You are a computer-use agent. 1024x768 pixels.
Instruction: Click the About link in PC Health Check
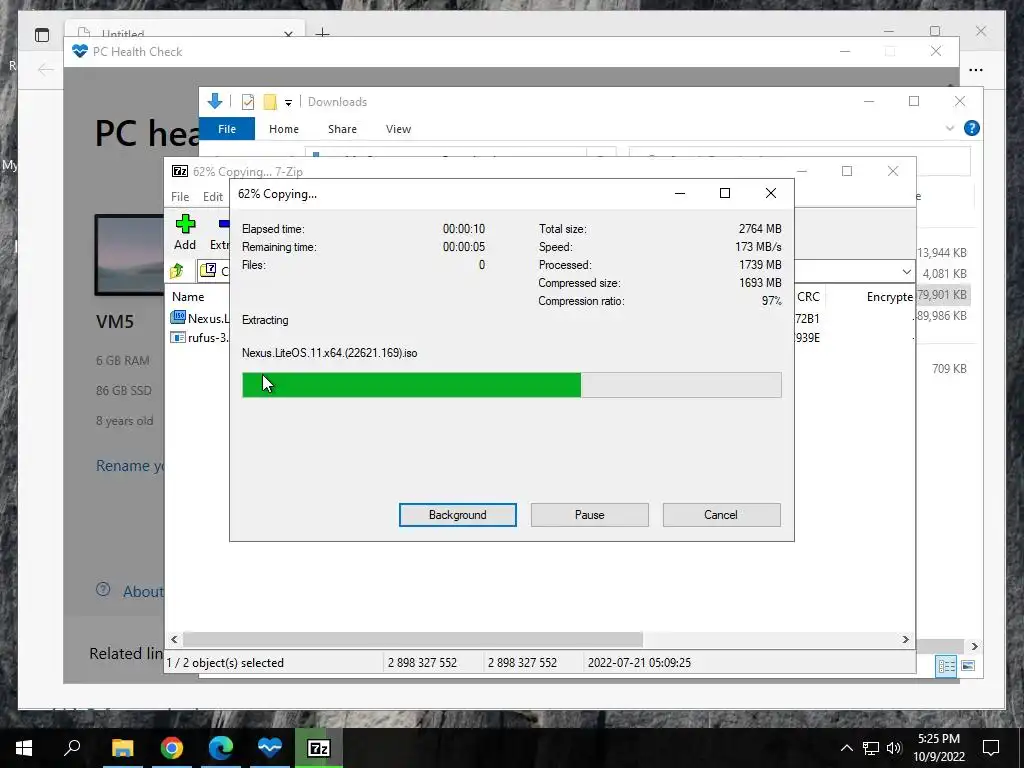click(142, 592)
